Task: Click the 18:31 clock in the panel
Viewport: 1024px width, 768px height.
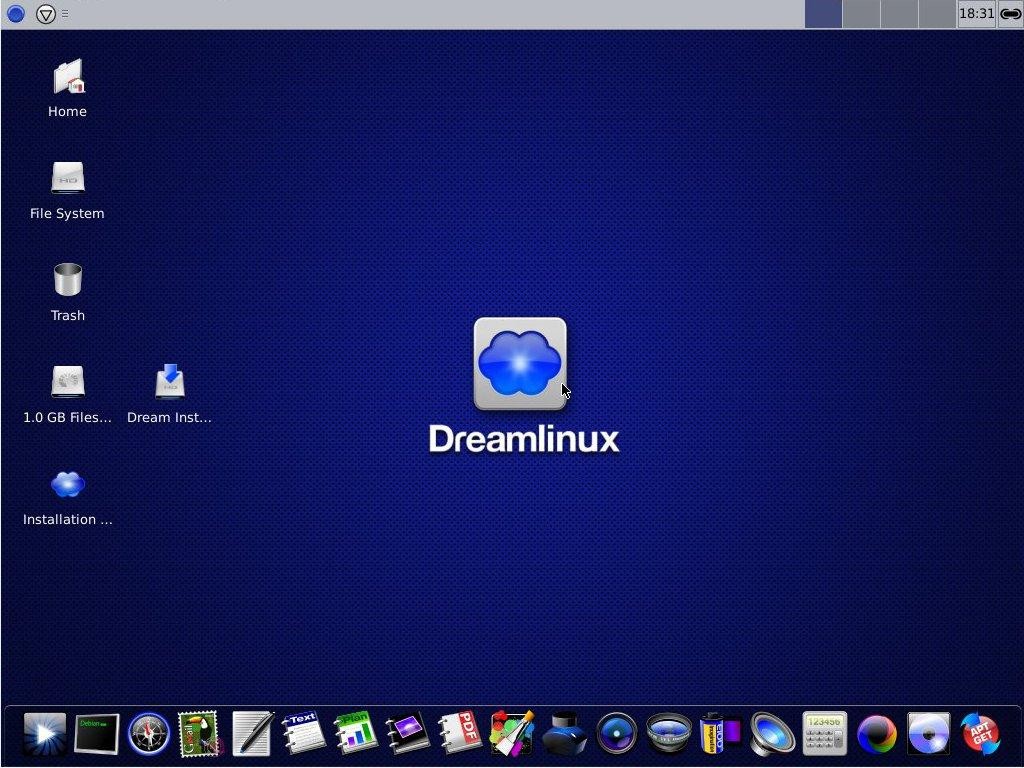Action: (976, 14)
